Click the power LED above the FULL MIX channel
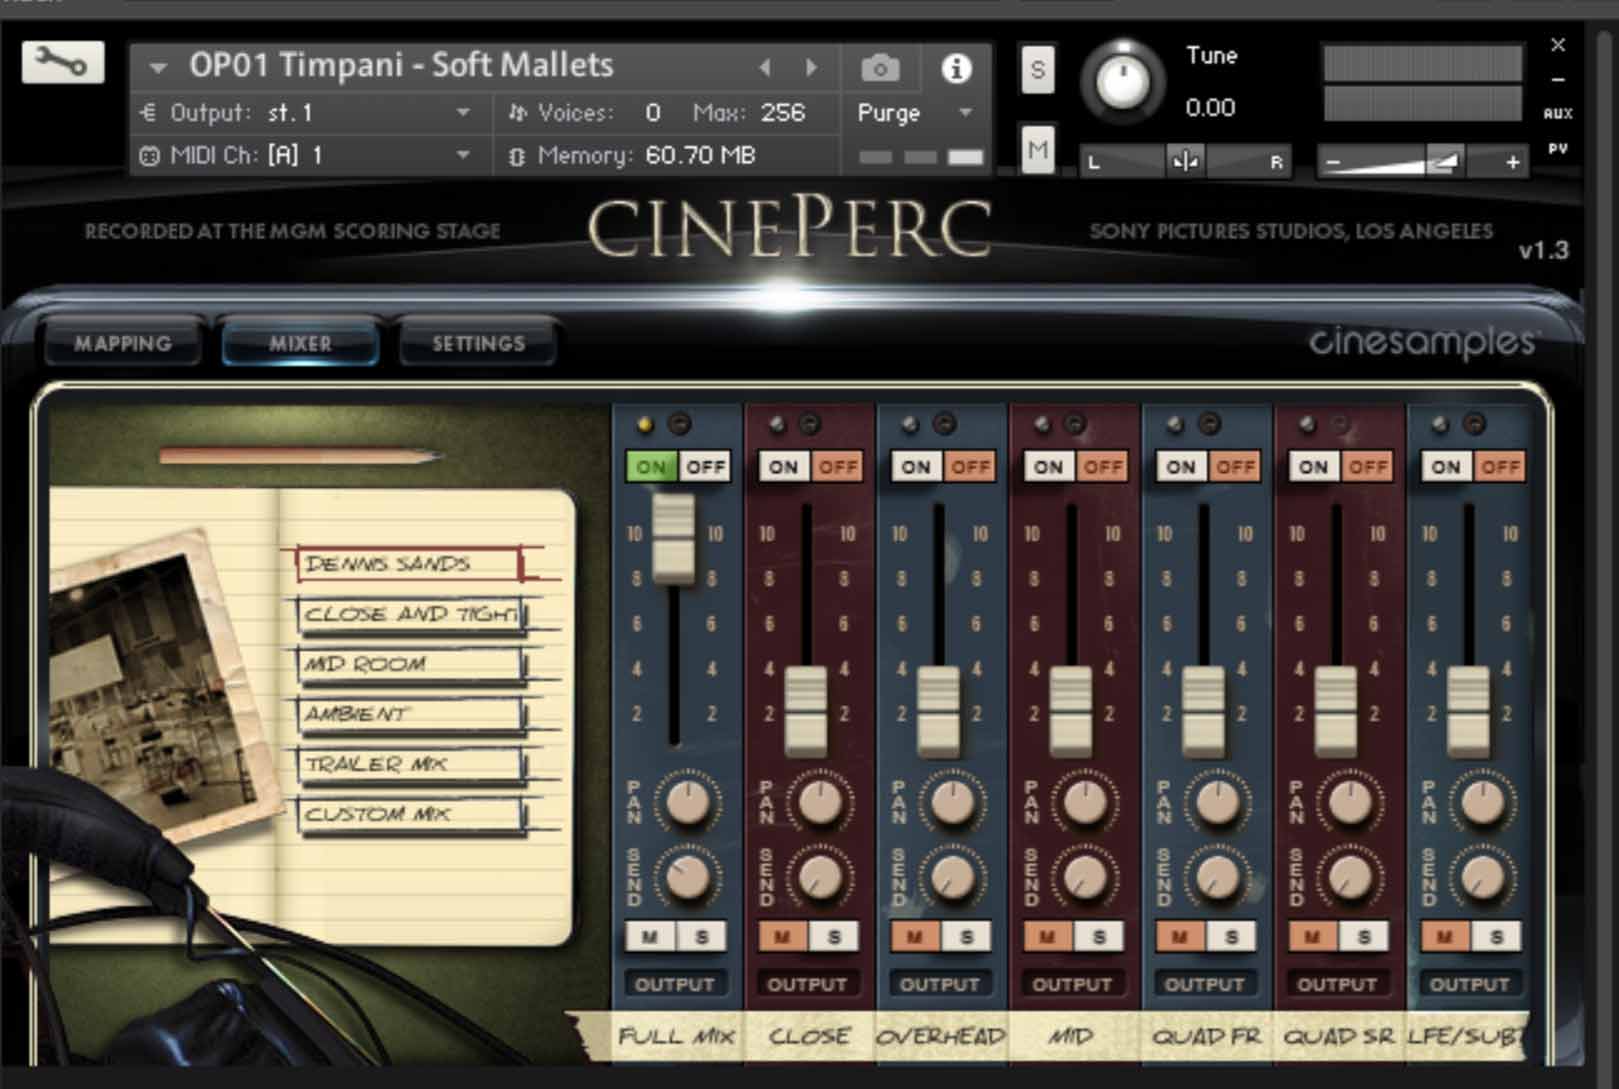The image size is (1619, 1089). (x=643, y=424)
